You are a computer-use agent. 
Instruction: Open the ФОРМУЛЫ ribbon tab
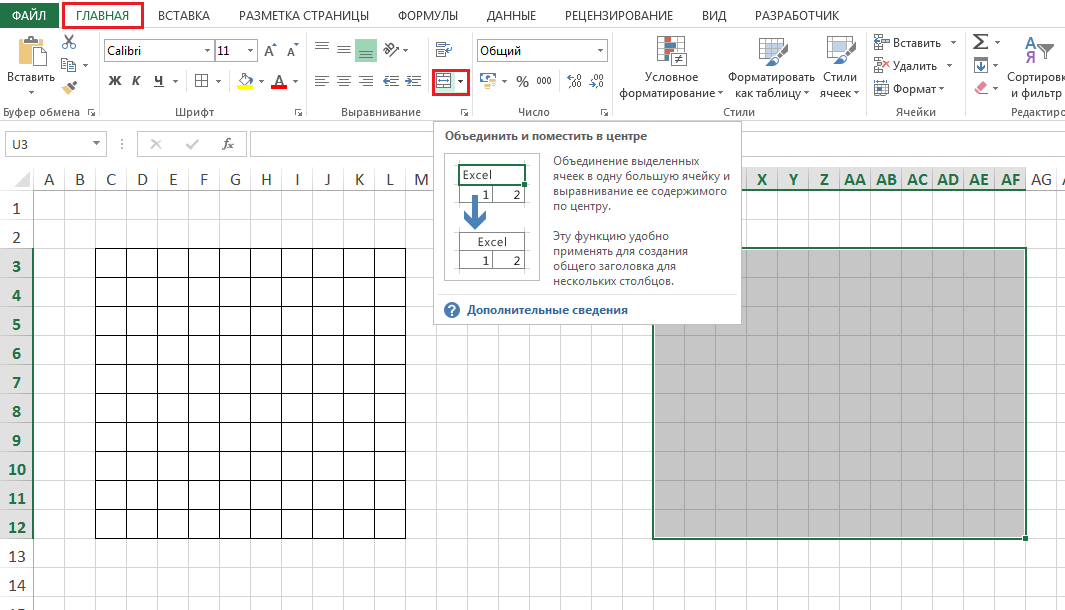click(427, 16)
